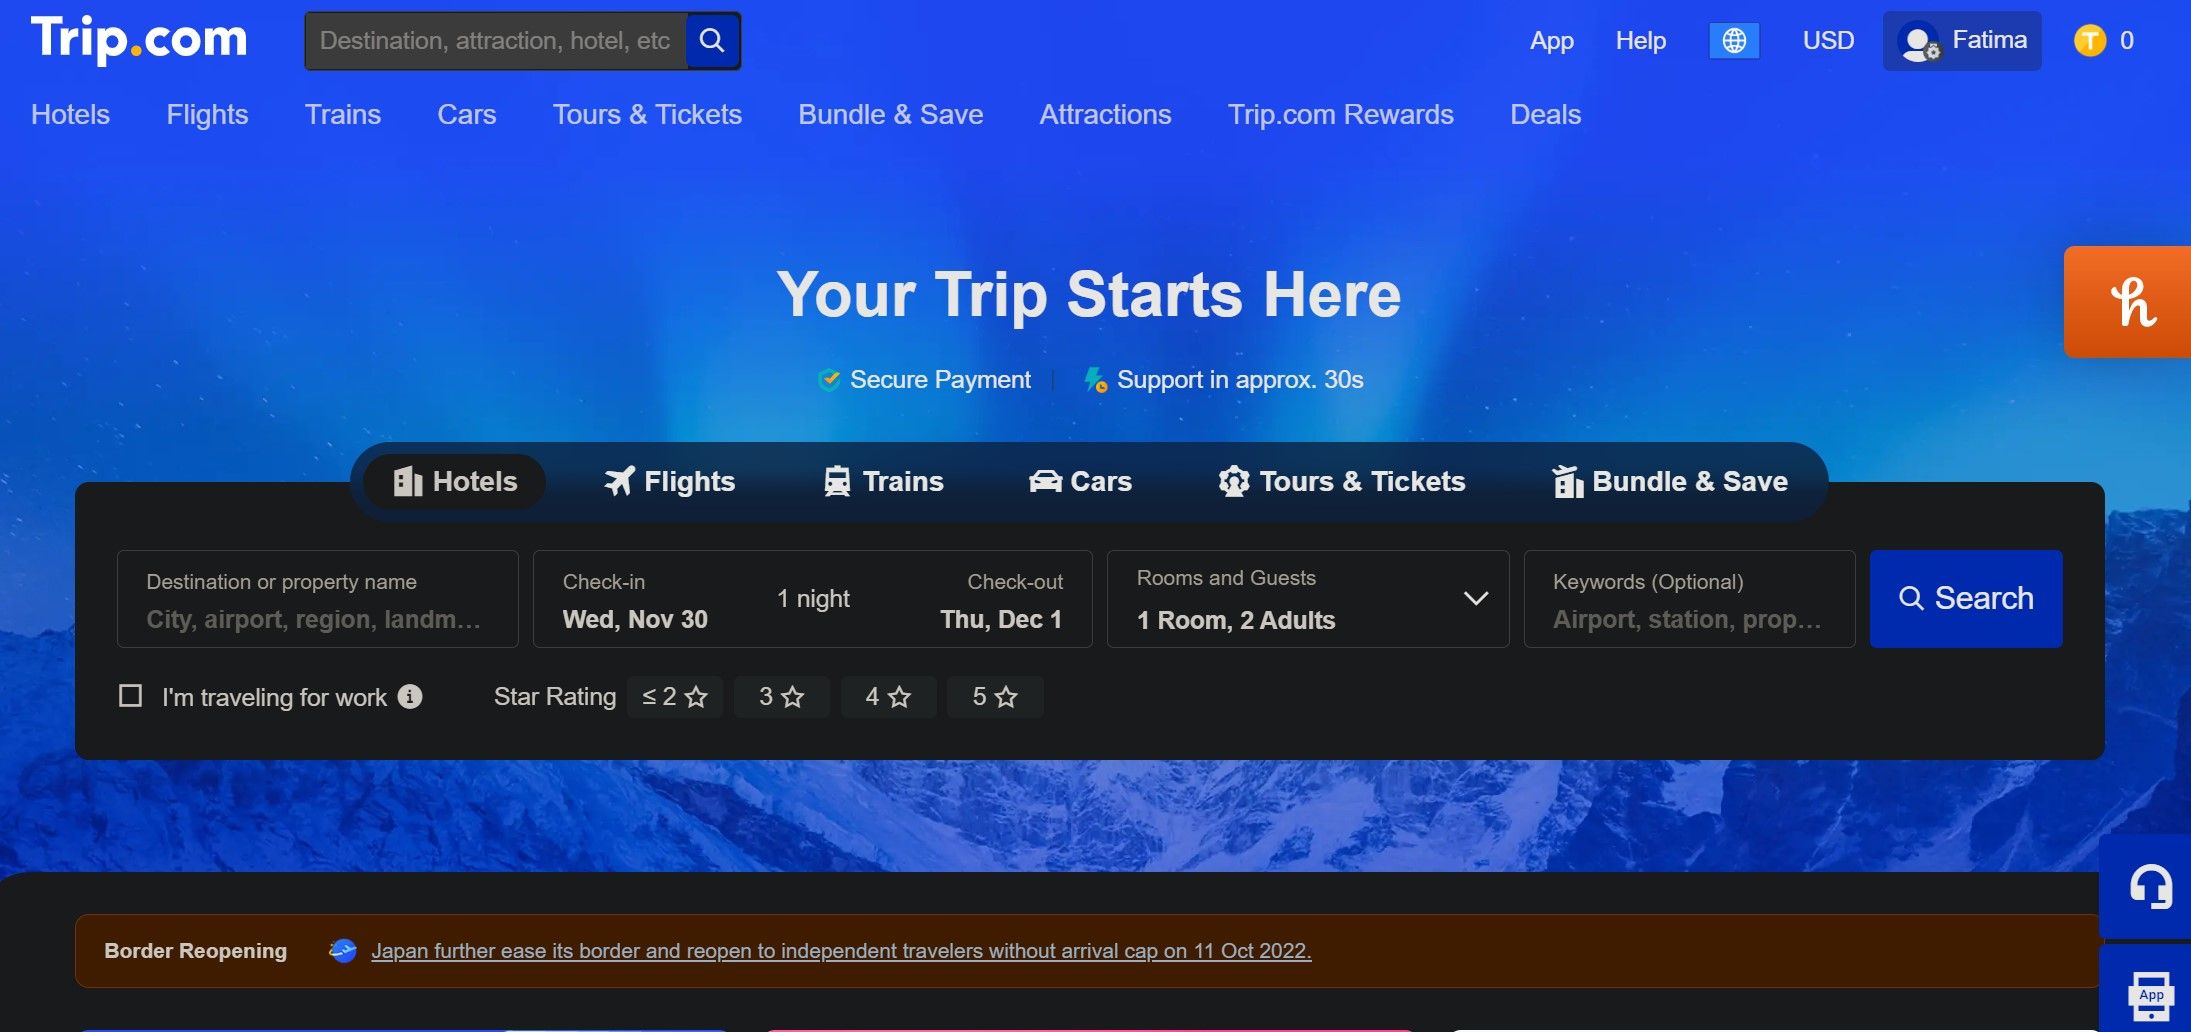The width and height of the screenshot is (2191, 1032).
Task: Enable I'm traveling for work checkbox
Action: point(130,696)
